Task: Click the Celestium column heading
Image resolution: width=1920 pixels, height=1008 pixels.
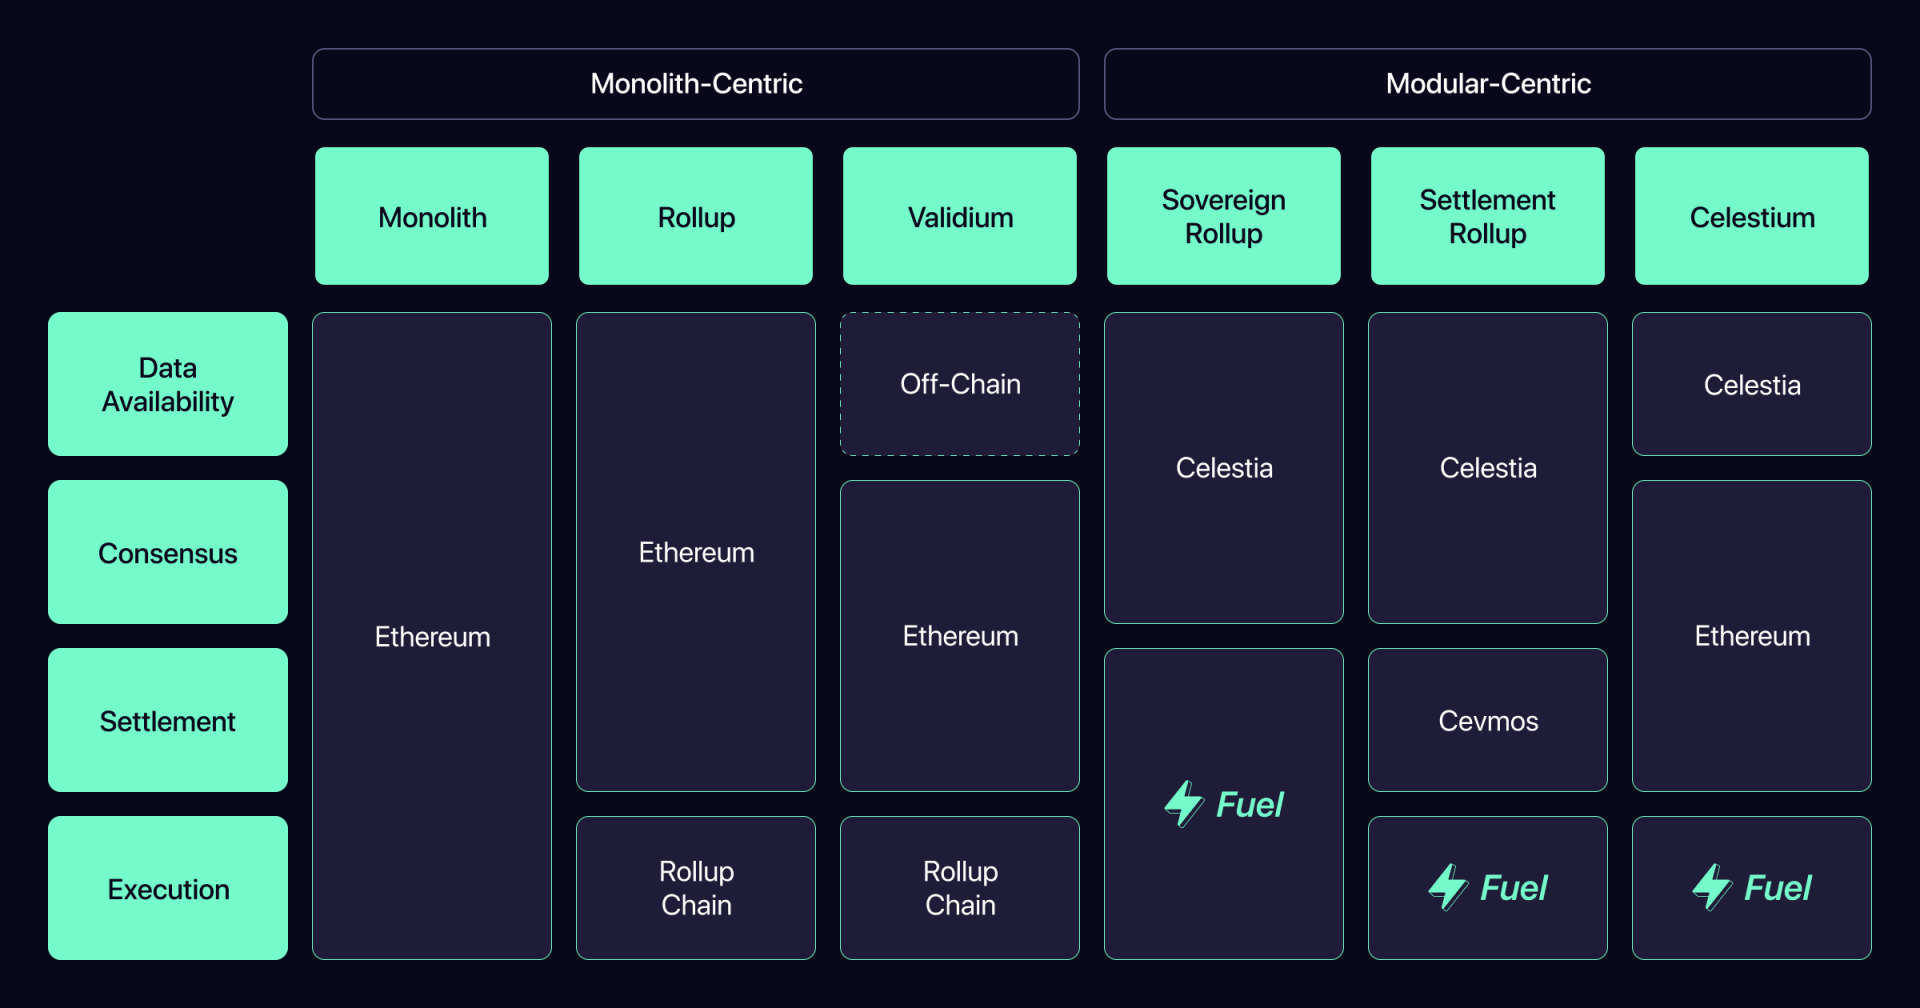Action: point(1752,216)
